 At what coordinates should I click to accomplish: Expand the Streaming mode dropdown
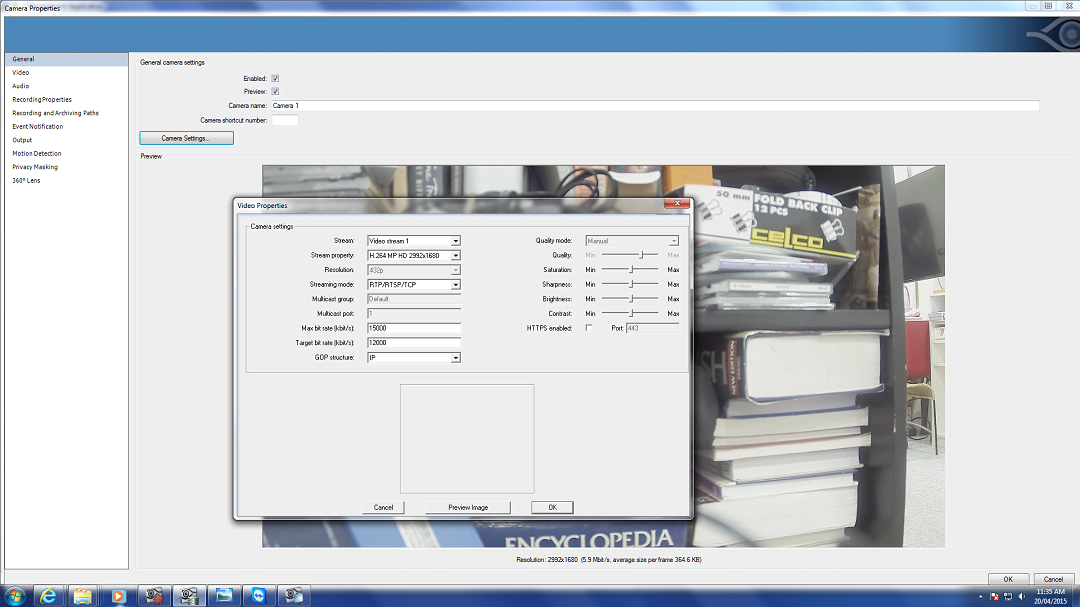[x=455, y=285]
